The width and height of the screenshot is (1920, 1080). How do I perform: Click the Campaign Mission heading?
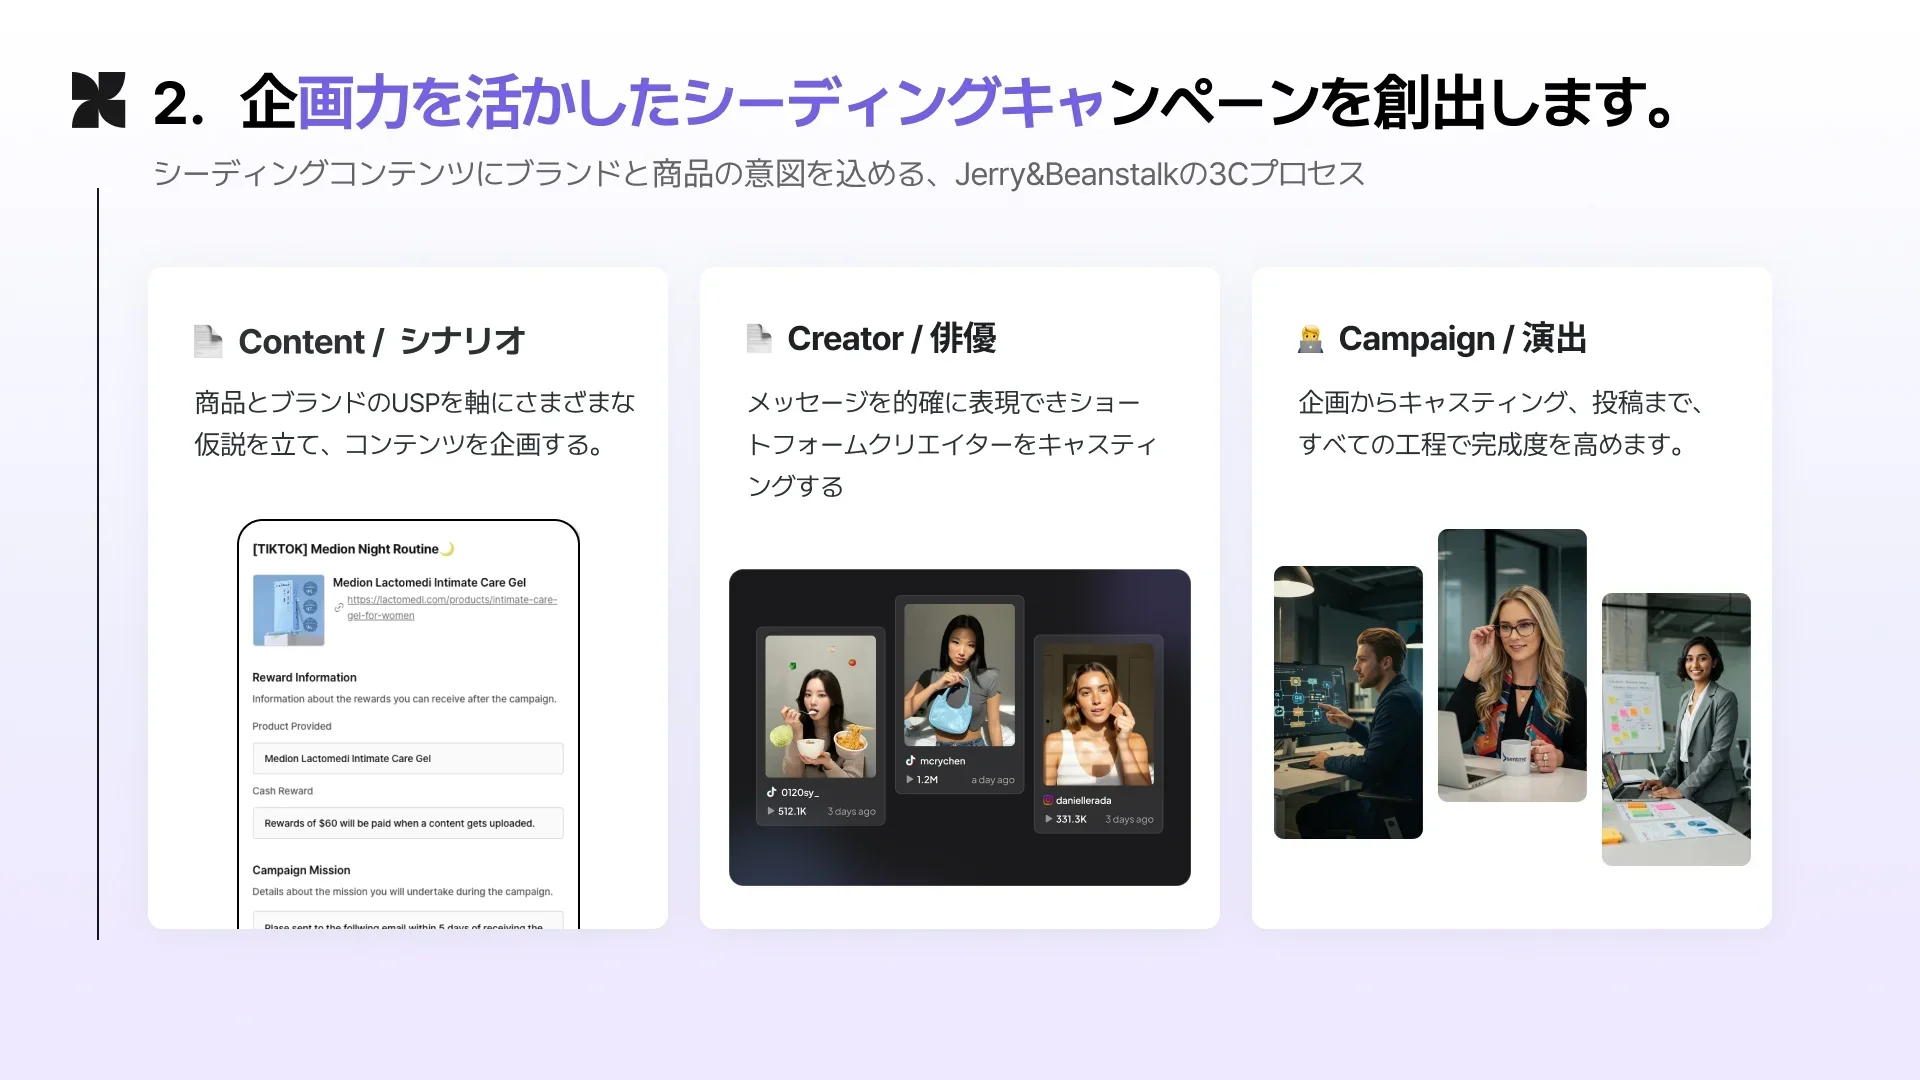(301, 870)
